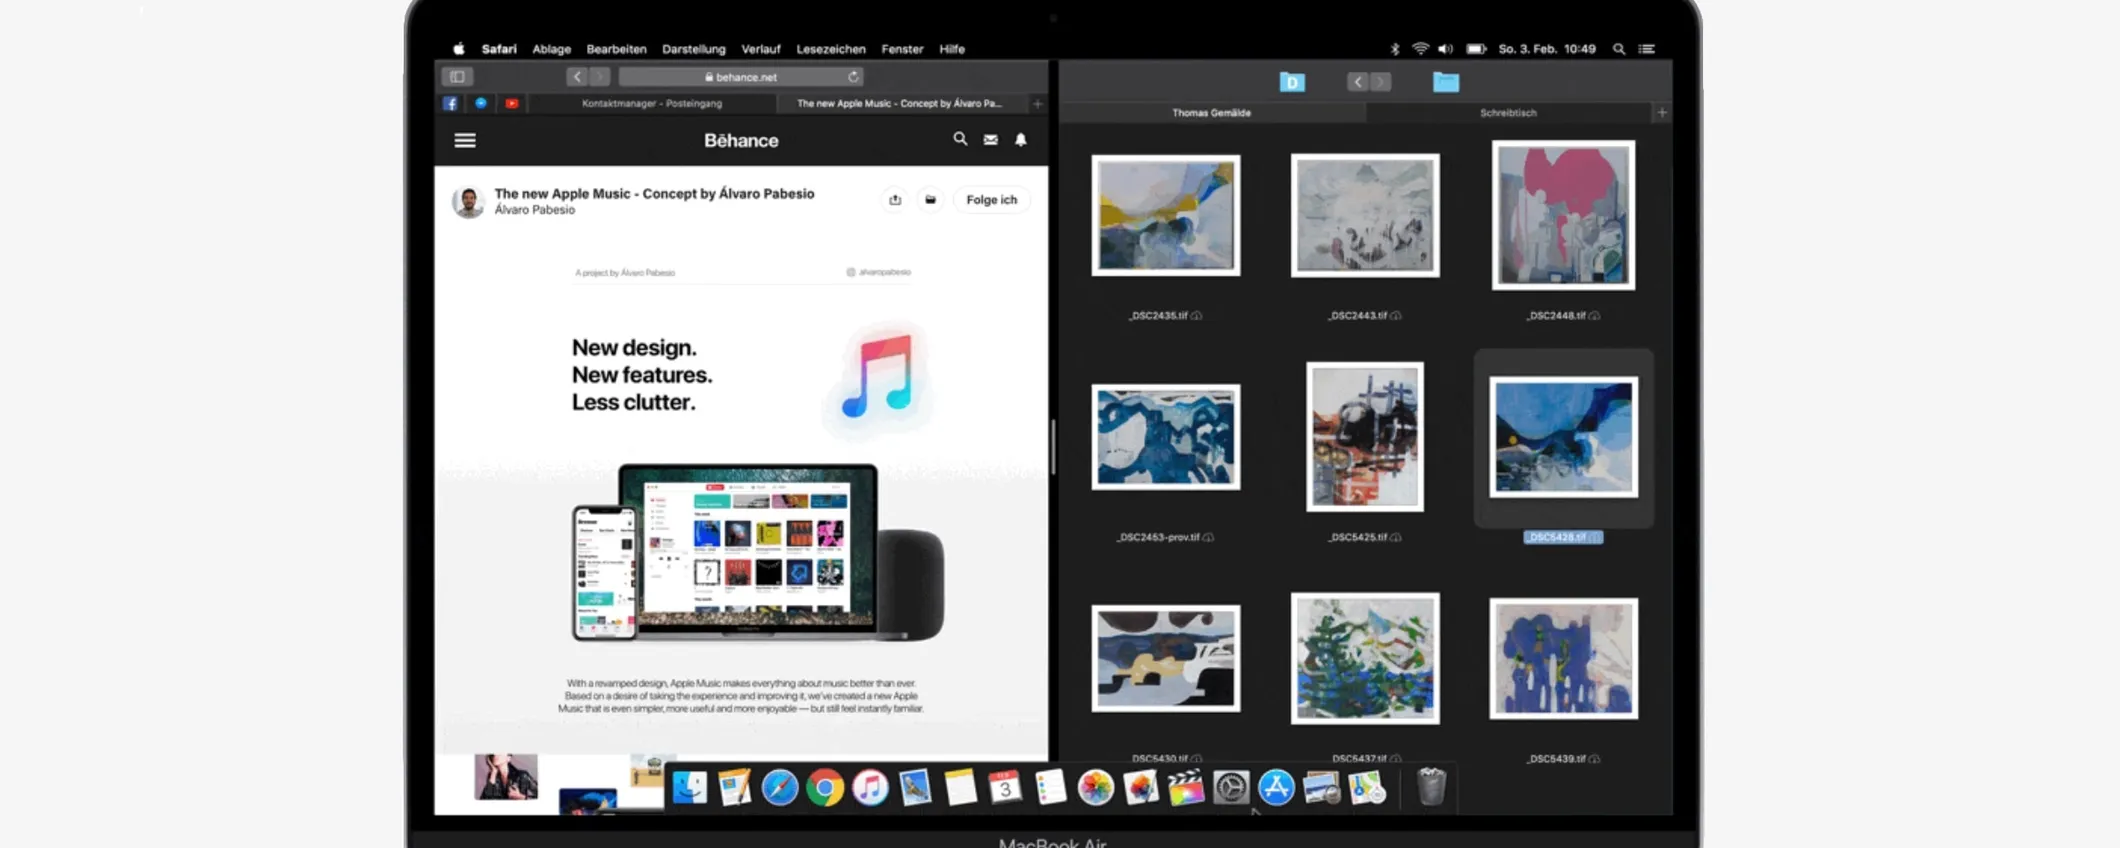Image resolution: width=2120 pixels, height=848 pixels.
Task: Go back in Safari history
Action: pos(577,77)
